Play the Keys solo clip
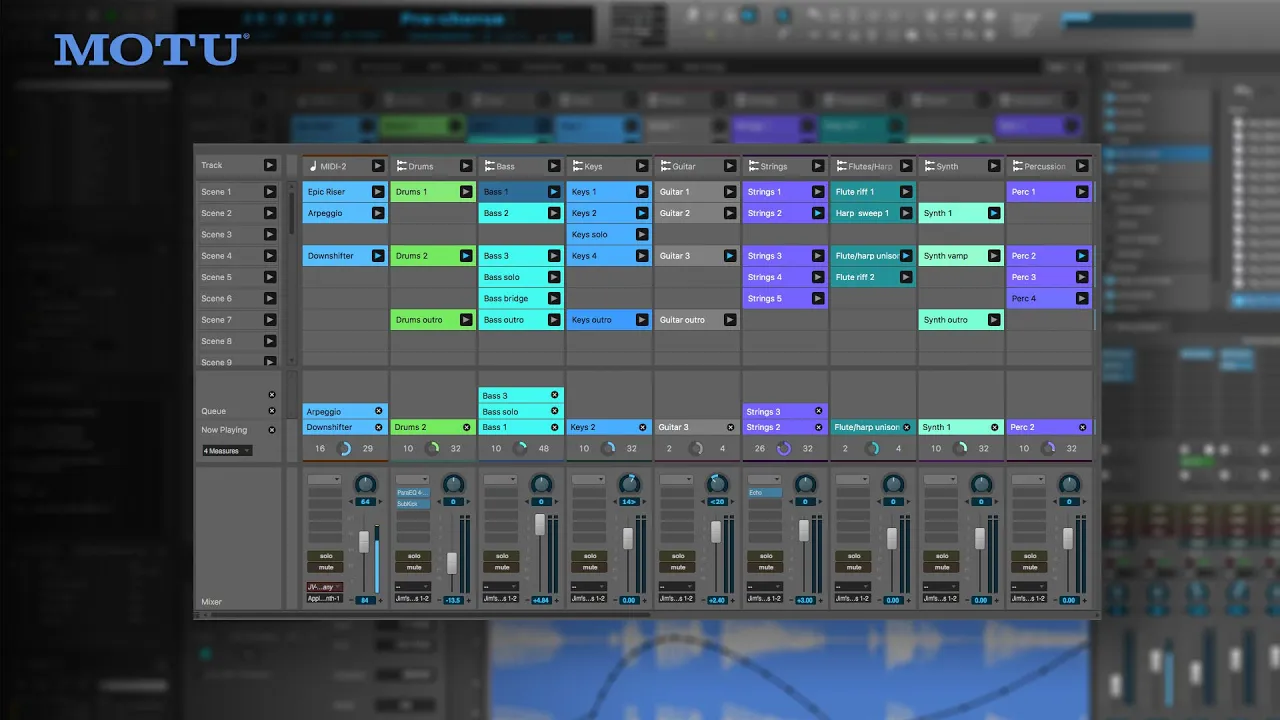Screen dimensions: 1280x720 coord(642,234)
